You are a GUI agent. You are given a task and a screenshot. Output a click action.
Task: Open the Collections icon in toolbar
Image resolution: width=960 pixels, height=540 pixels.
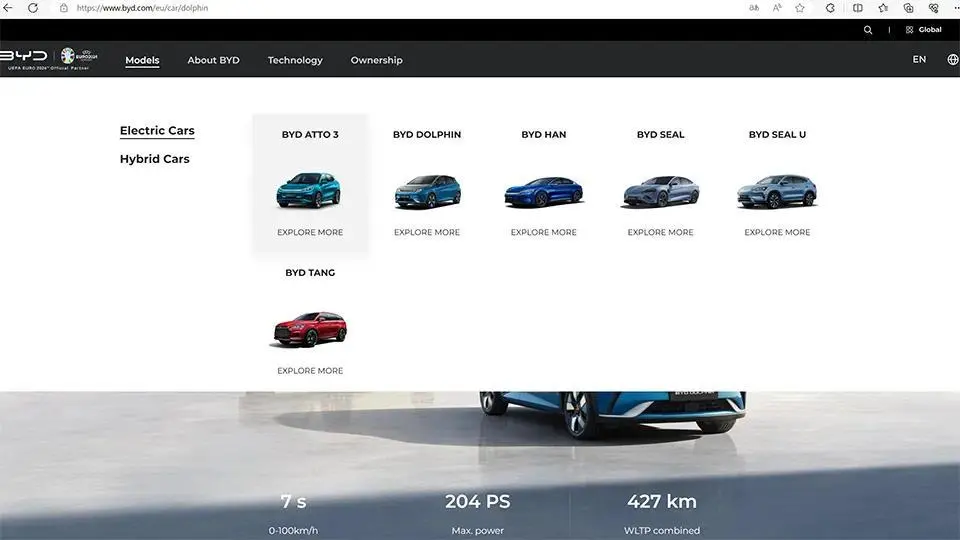click(909, 8)
